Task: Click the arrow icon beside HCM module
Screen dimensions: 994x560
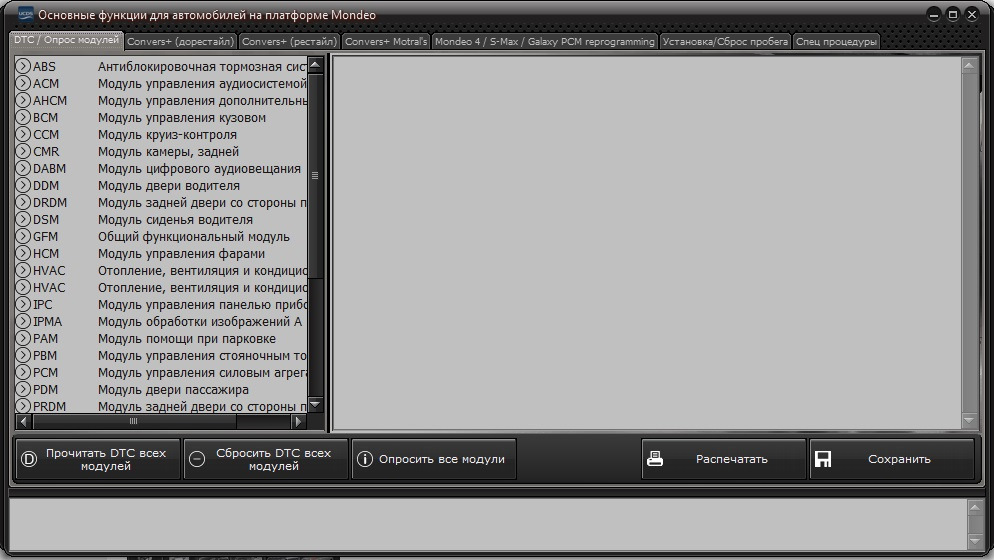Action: 23,253
